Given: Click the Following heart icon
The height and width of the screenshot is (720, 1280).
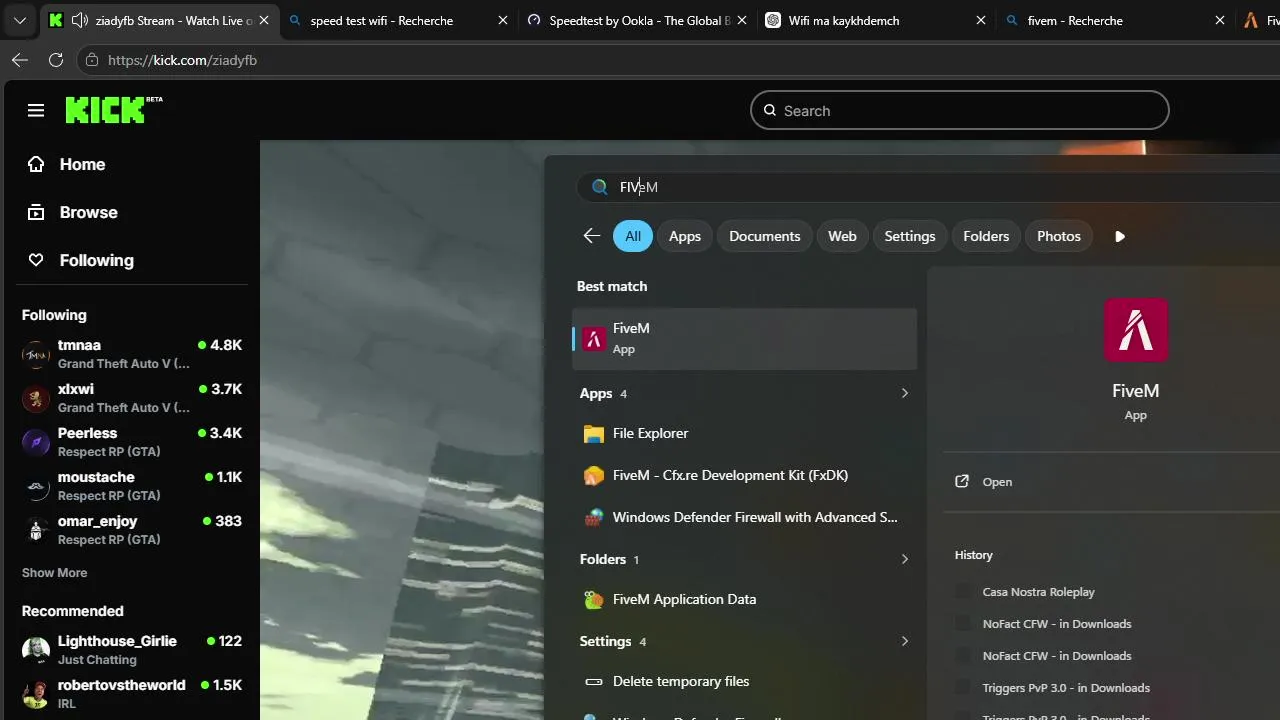Looking at the screenshot, I should pos(36,260).
